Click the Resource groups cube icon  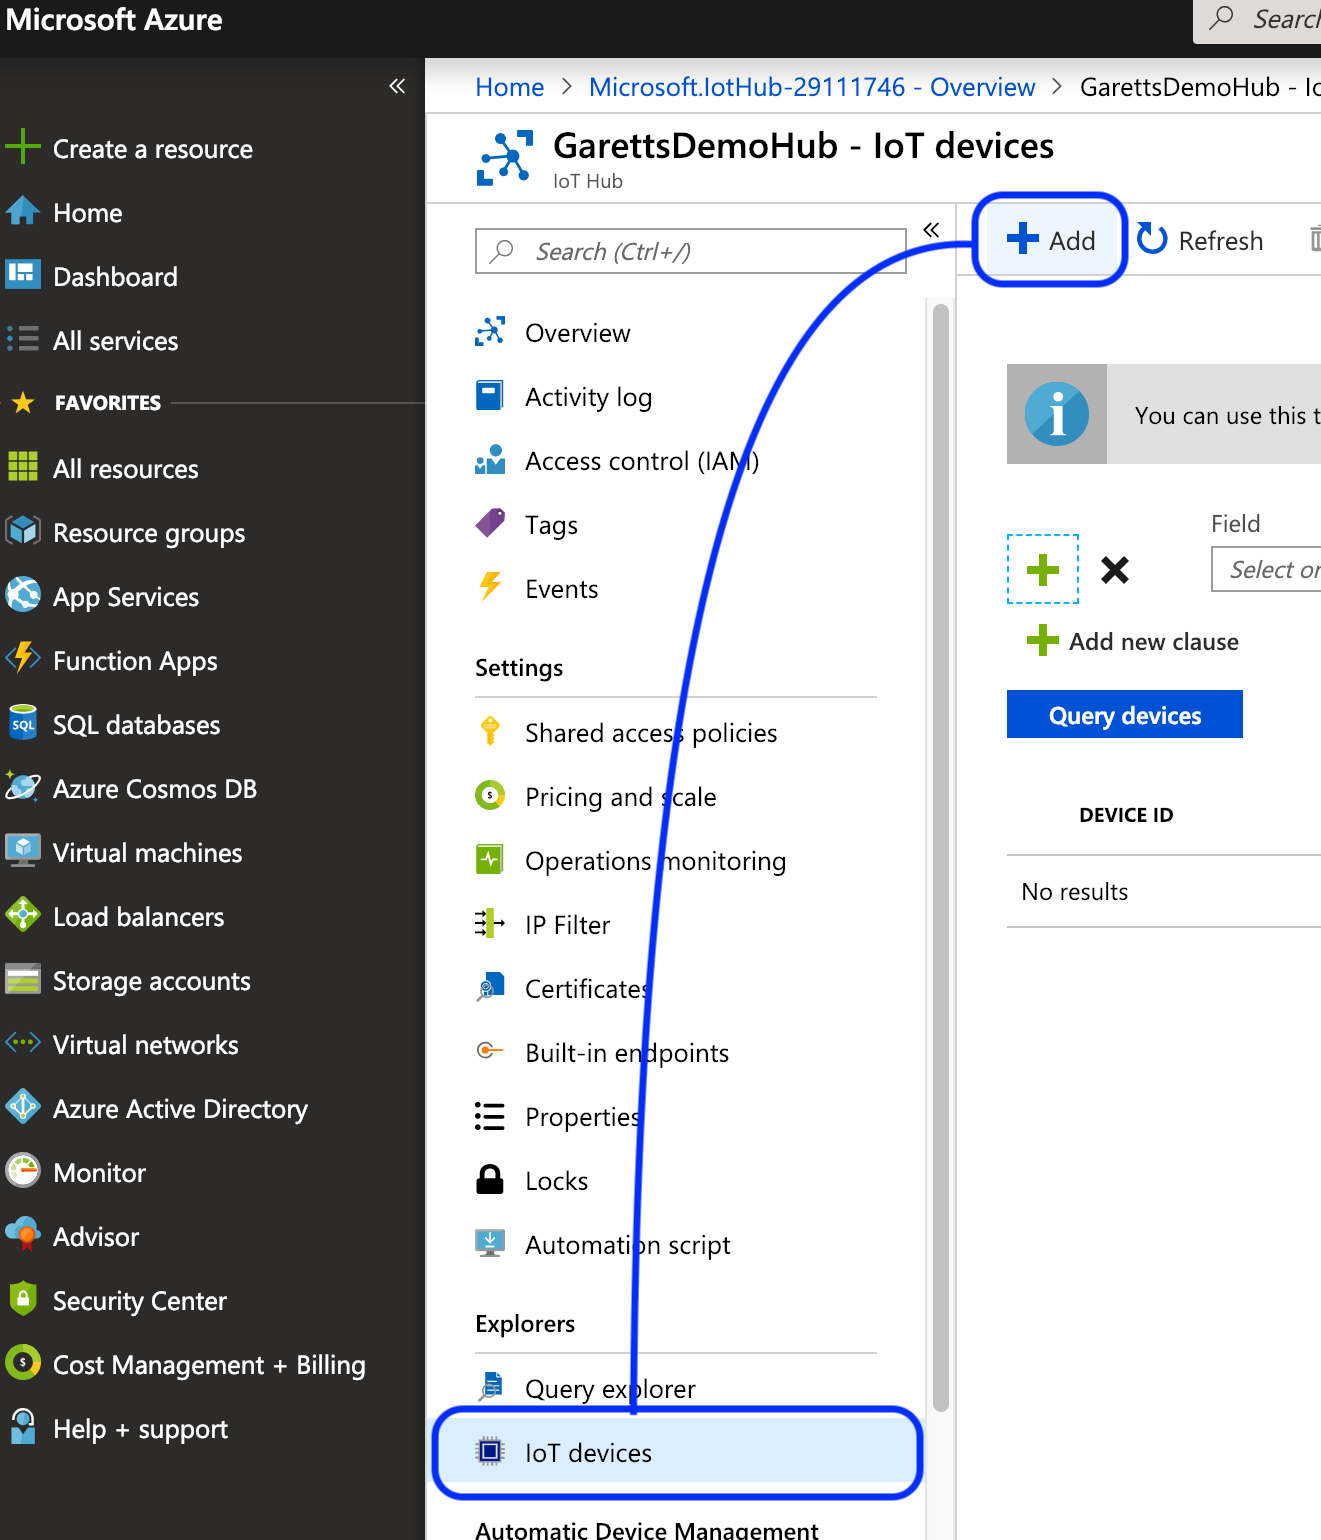click(x=22, y=531)
